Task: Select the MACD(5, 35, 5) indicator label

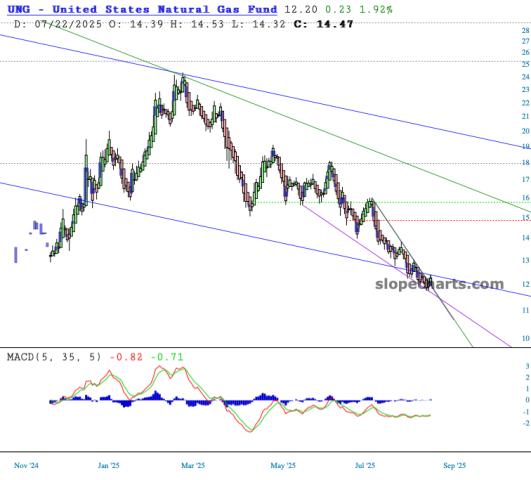Action: (54, 357)
